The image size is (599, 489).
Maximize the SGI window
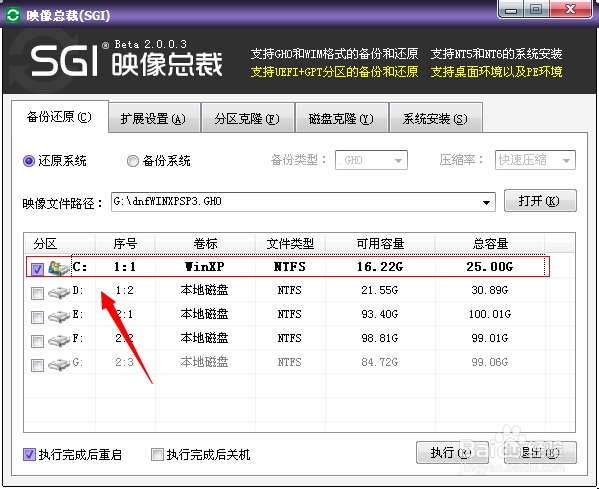tap(536, 9)
